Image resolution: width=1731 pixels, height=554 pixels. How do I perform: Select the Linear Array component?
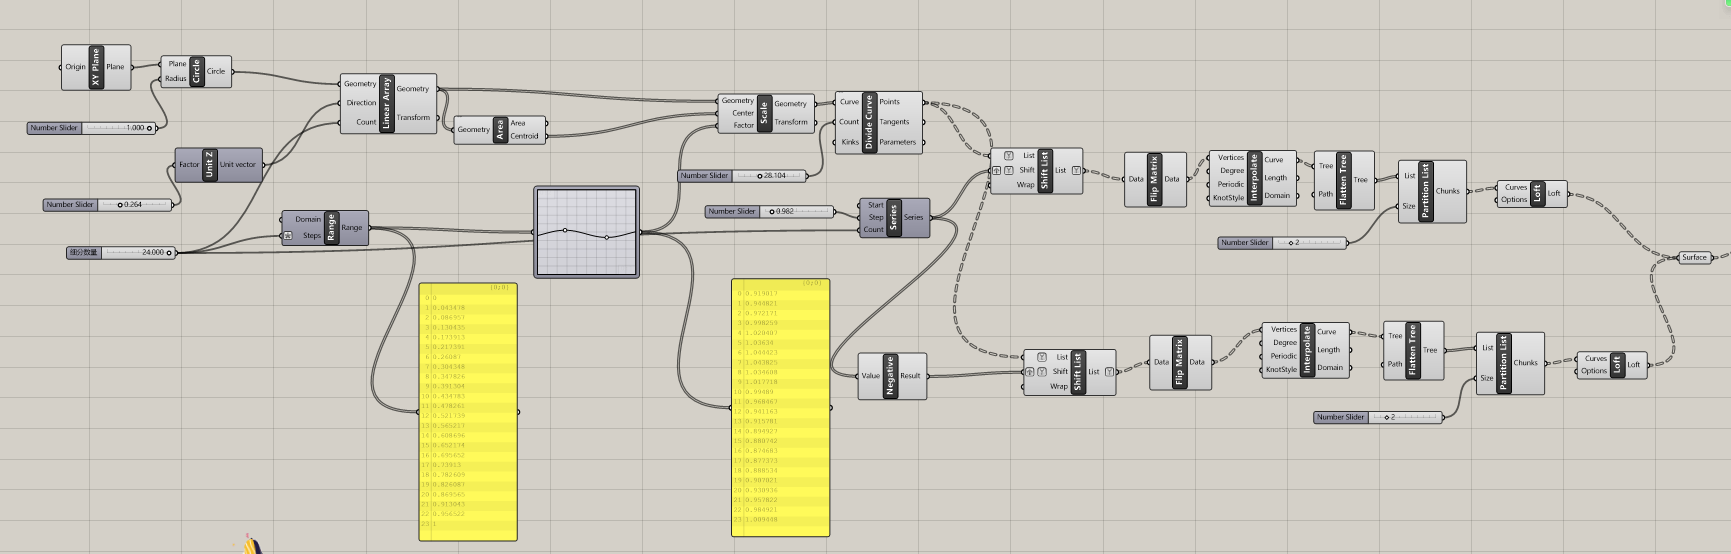[387, 104]
